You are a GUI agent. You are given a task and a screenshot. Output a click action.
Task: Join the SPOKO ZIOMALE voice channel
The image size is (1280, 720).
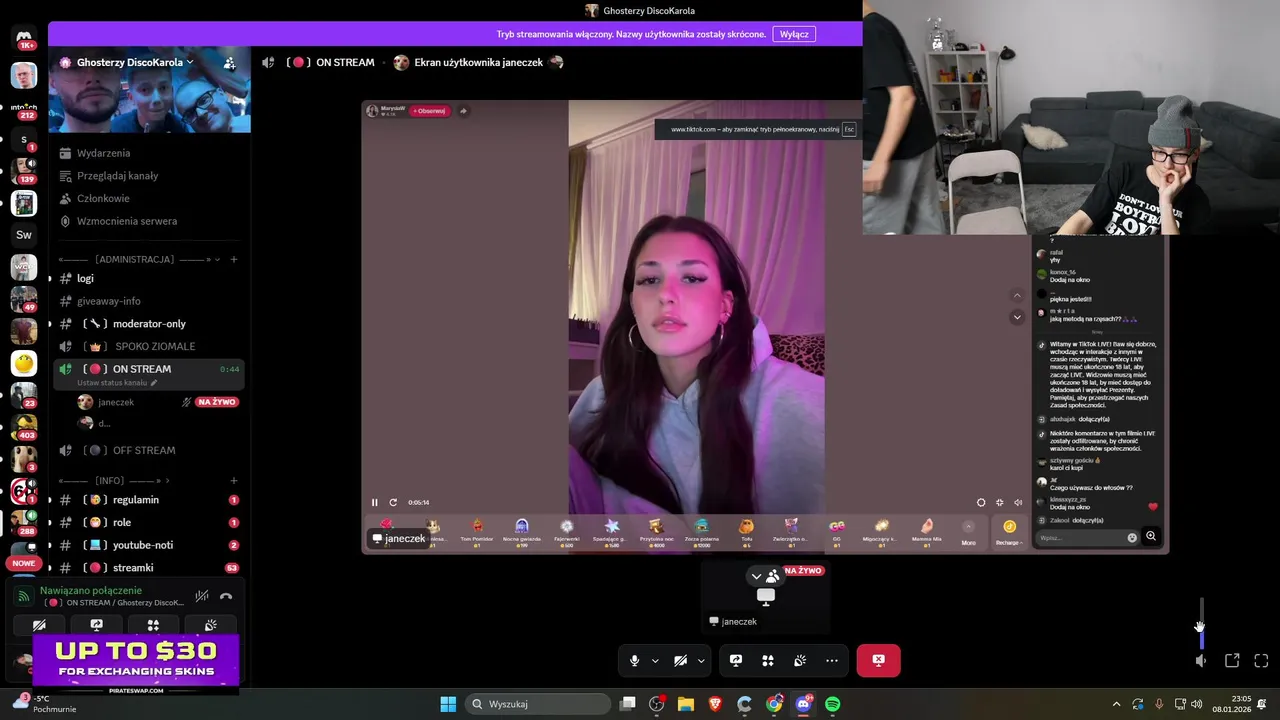pos(149,346)
